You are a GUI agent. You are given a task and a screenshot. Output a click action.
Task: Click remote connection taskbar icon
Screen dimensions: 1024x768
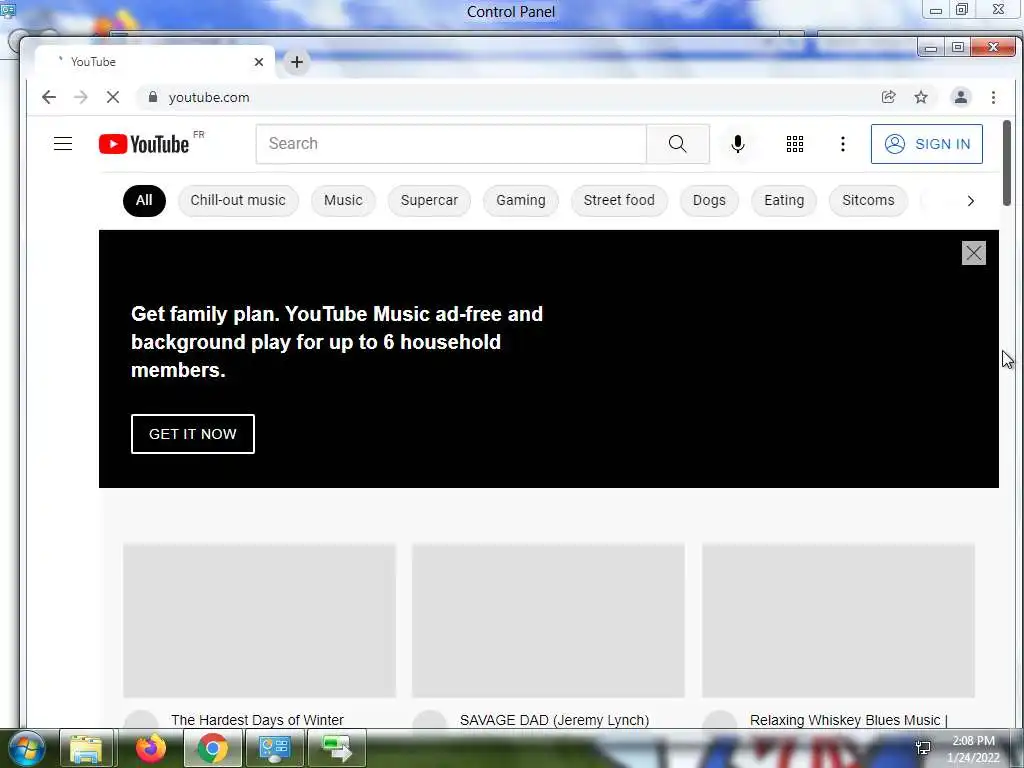point(337,748)
